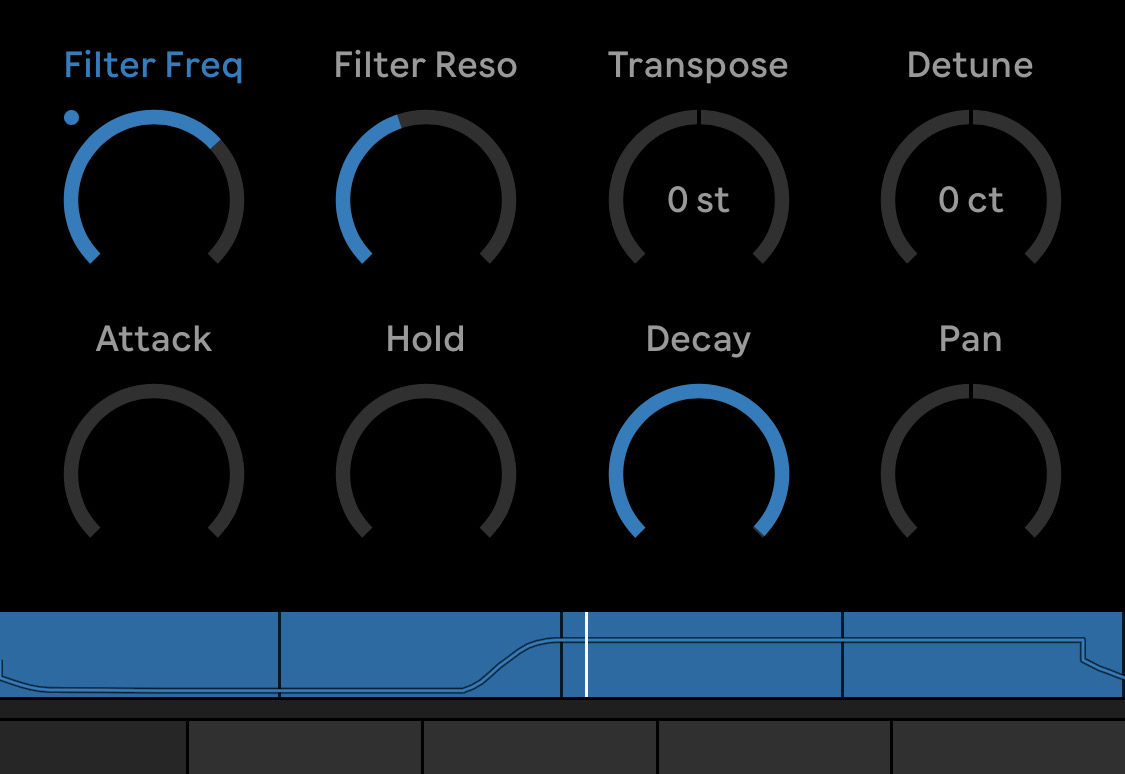Image resolution: width=1125 pixels, height=774 pixels.
Task: Click the Detune label
Action: 970,65
